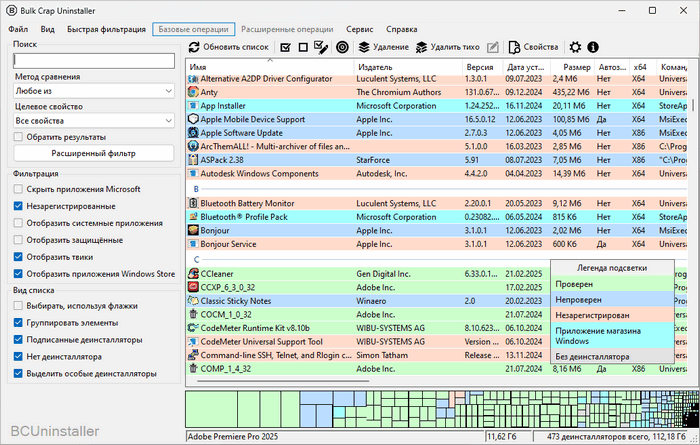Toggle the Отобразить твики checkbox
The height and width of the screenshot is (445, 700).
click(19, 256)
